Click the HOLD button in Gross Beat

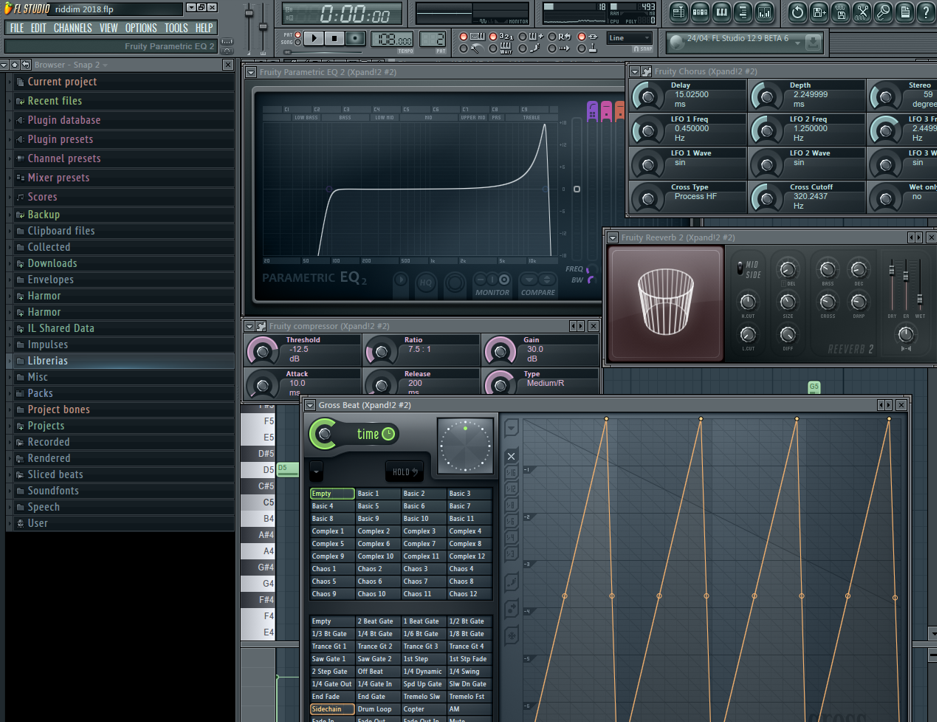(x=405, y=472)
